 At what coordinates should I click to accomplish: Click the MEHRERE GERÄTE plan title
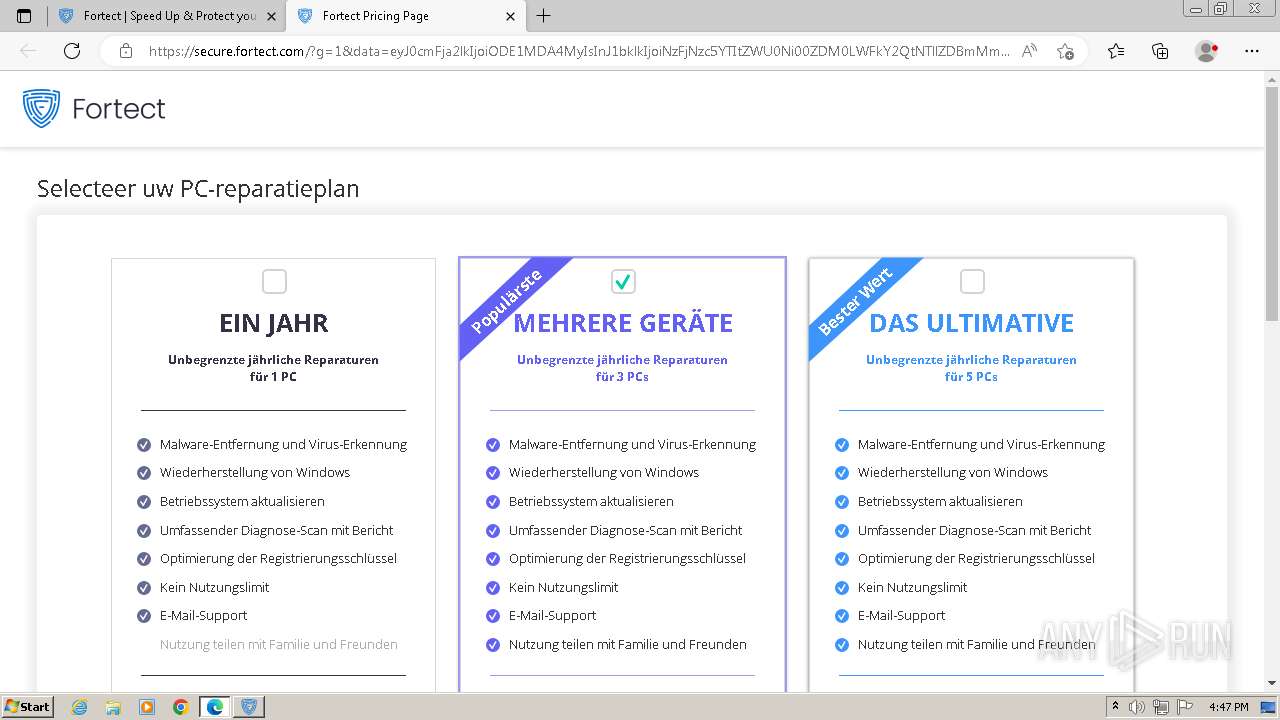pos(623,323)
